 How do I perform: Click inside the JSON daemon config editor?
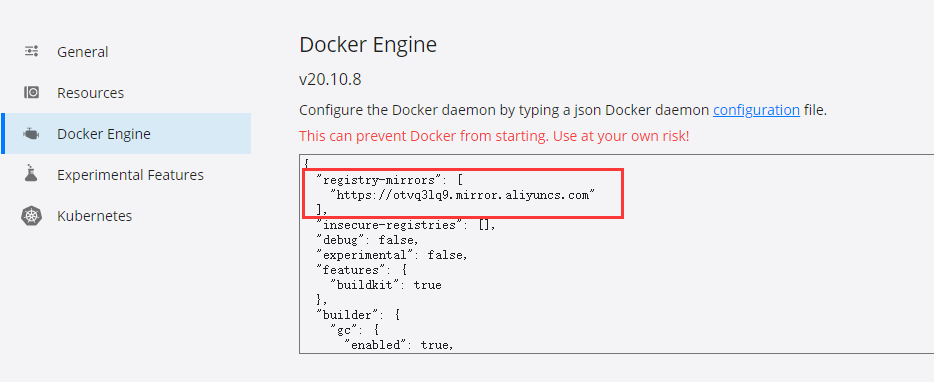pos(617,254)
